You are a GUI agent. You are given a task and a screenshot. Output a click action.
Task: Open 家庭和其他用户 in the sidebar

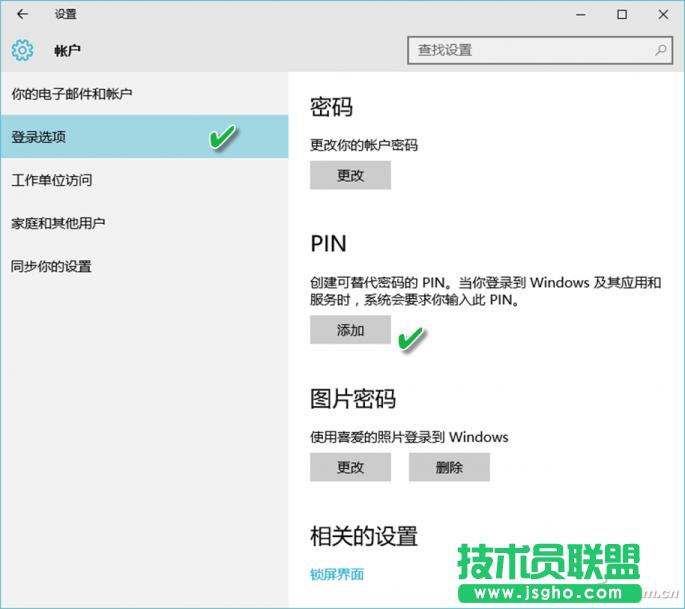click(58, 223)
